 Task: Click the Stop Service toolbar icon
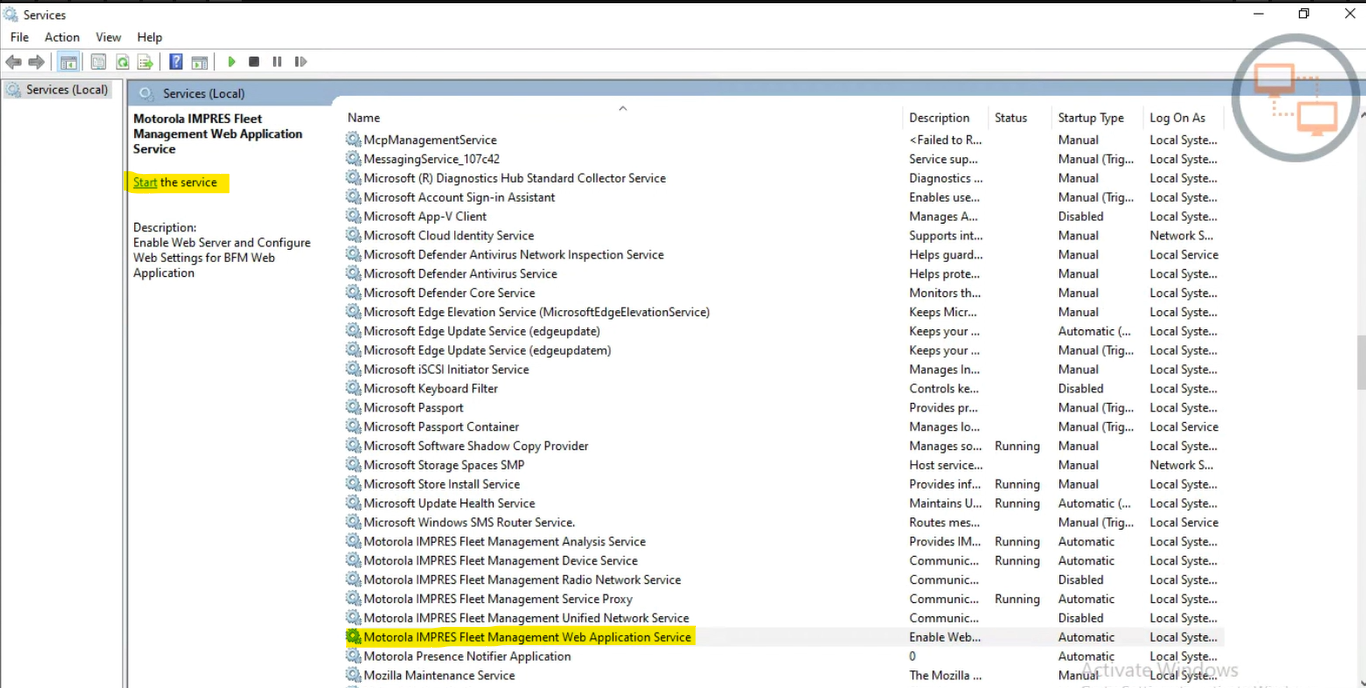click(x=254, y=62)
